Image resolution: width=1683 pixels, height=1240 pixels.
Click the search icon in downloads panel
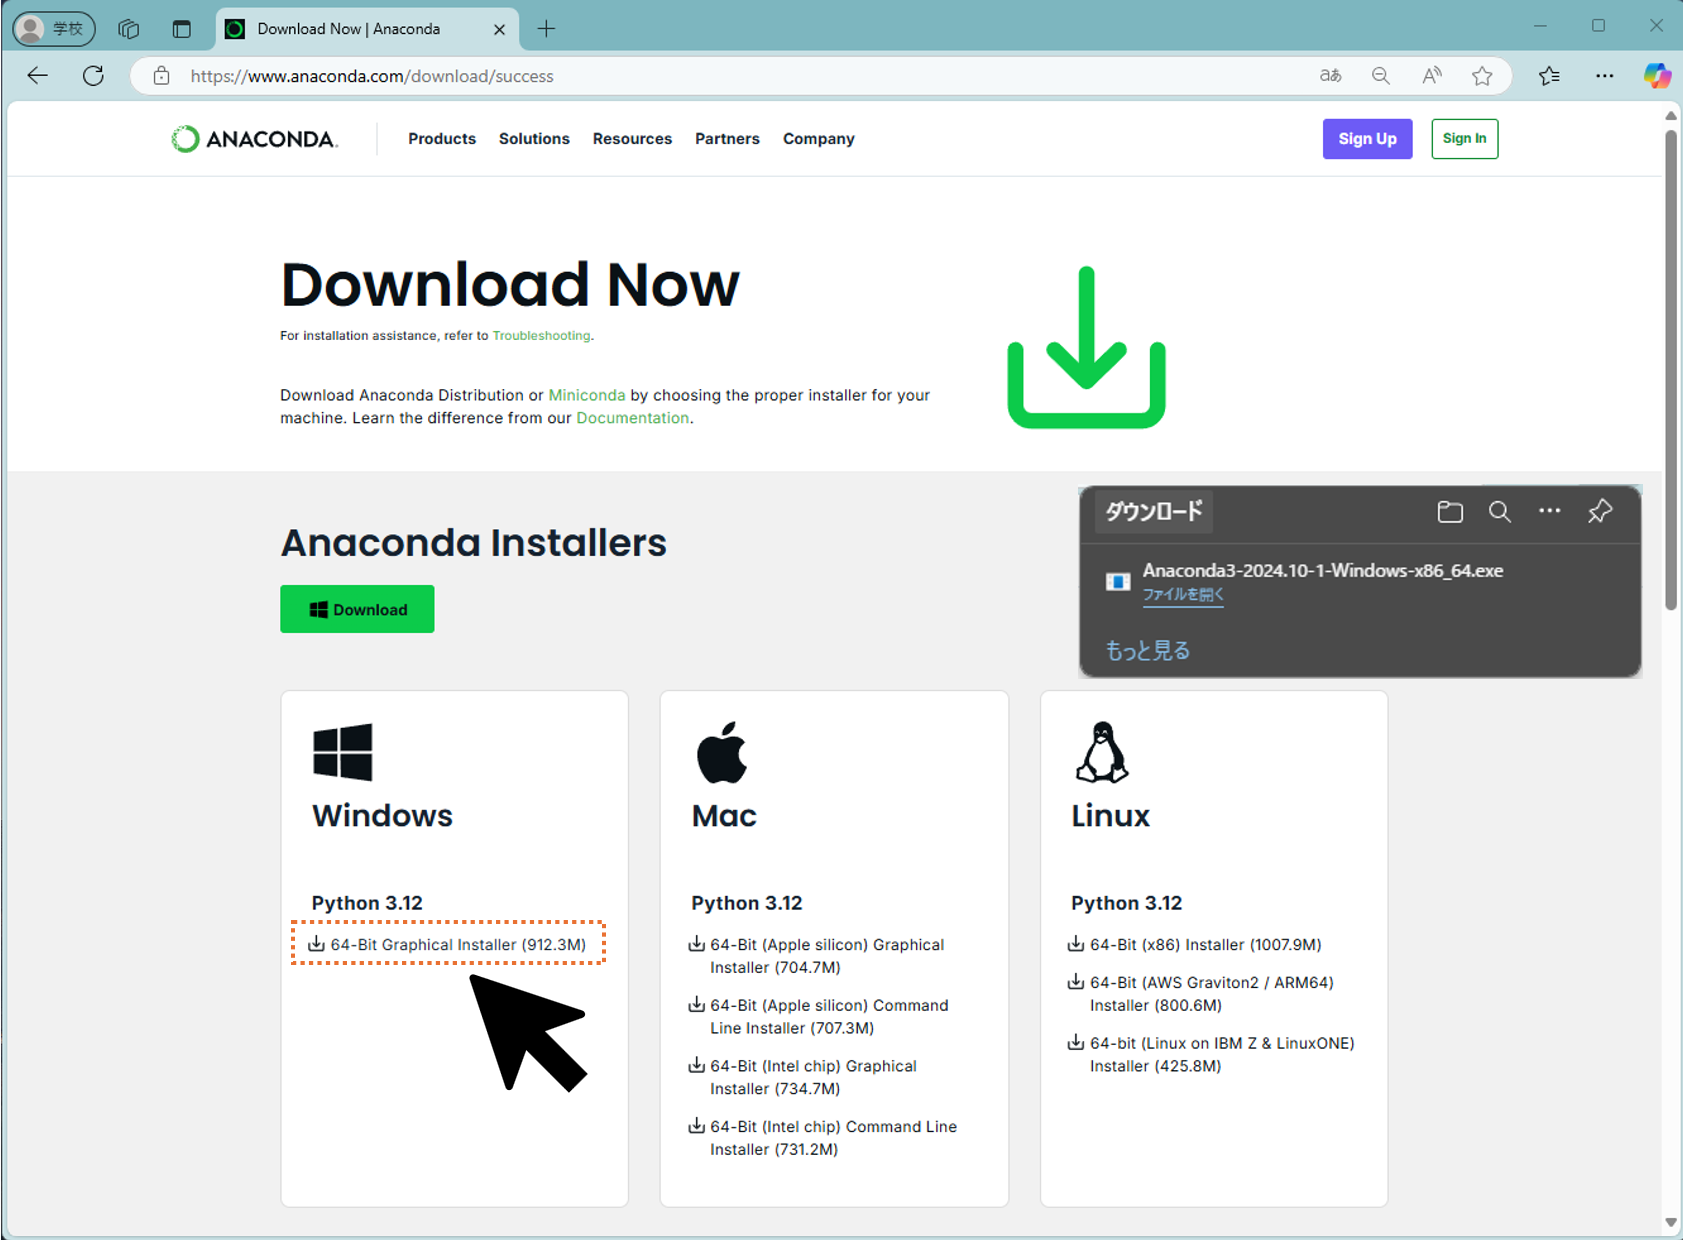click(1499, 512)
